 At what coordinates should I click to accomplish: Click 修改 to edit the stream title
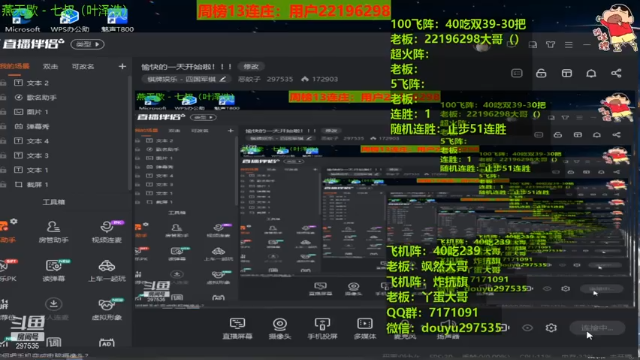point(251,67)
